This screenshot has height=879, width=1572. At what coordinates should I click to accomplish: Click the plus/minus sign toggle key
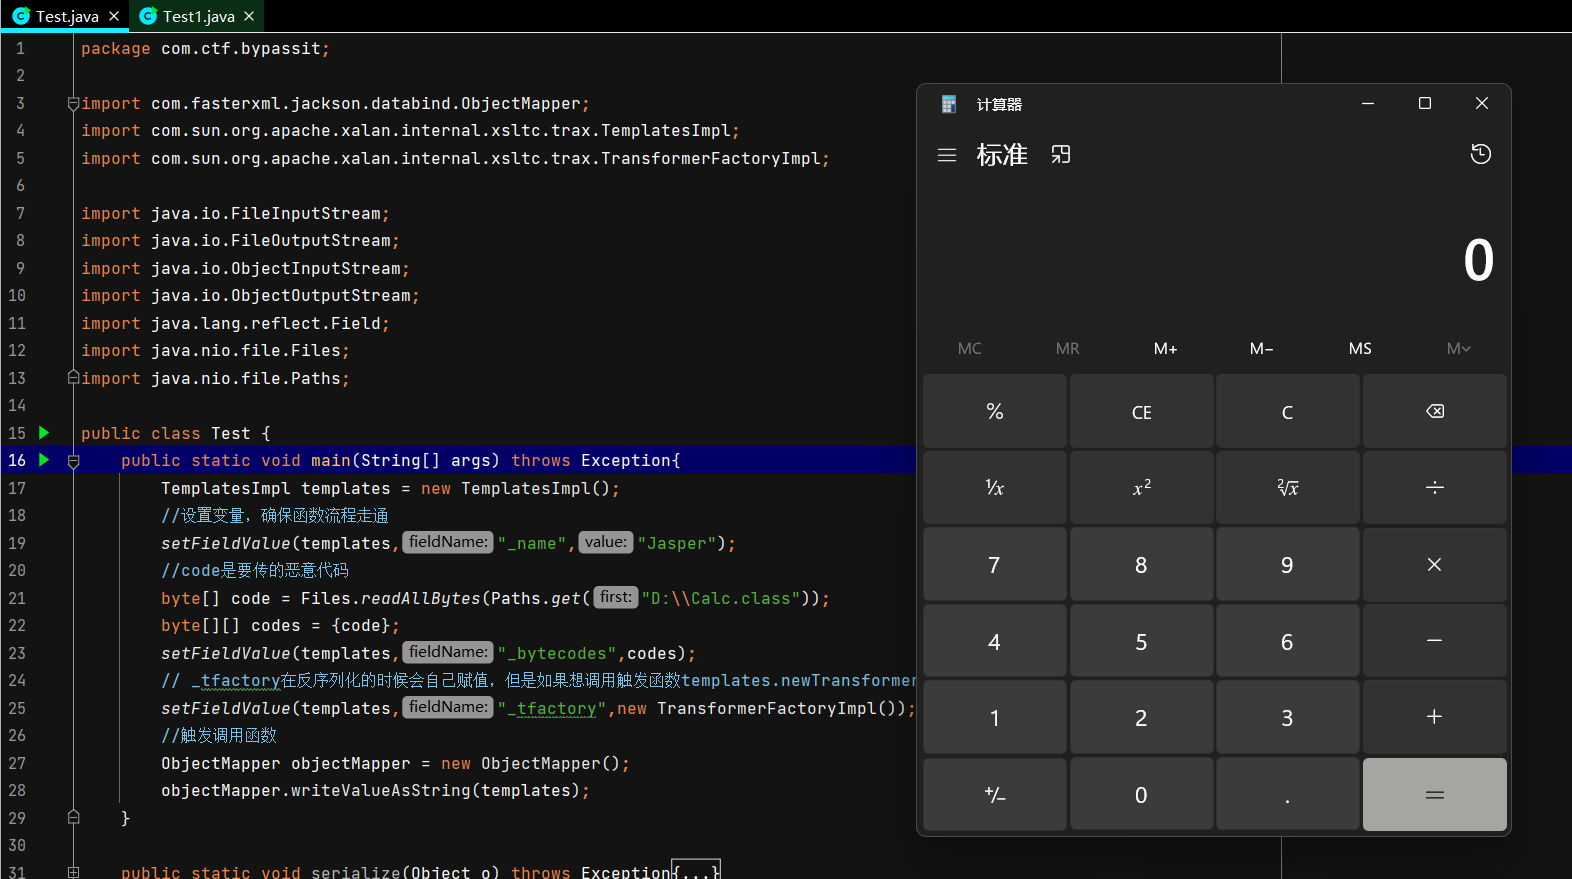coord(995,794)
